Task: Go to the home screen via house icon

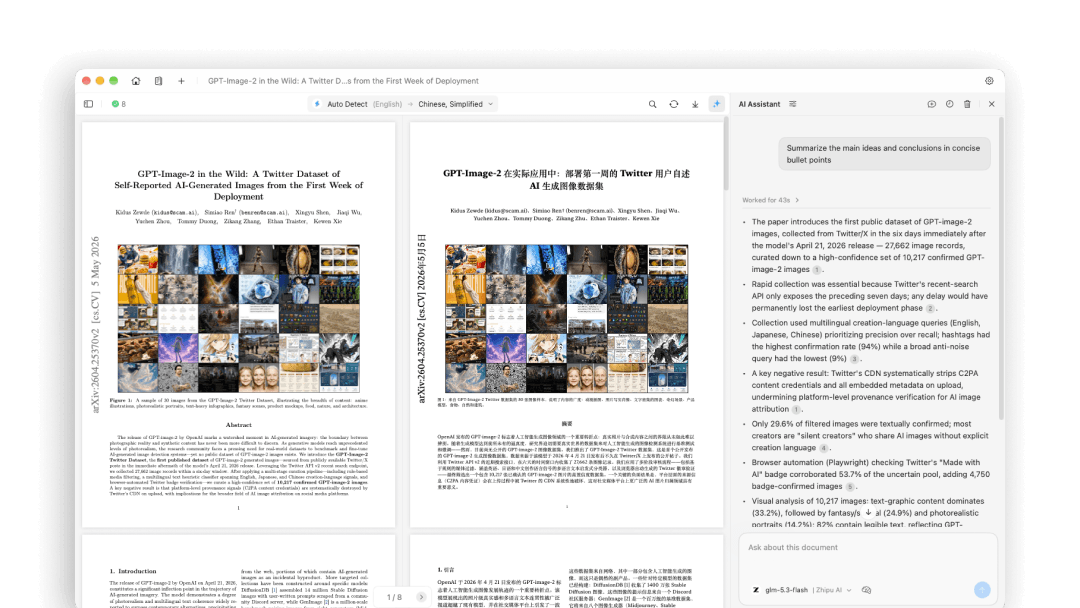Action: [136, 81]
